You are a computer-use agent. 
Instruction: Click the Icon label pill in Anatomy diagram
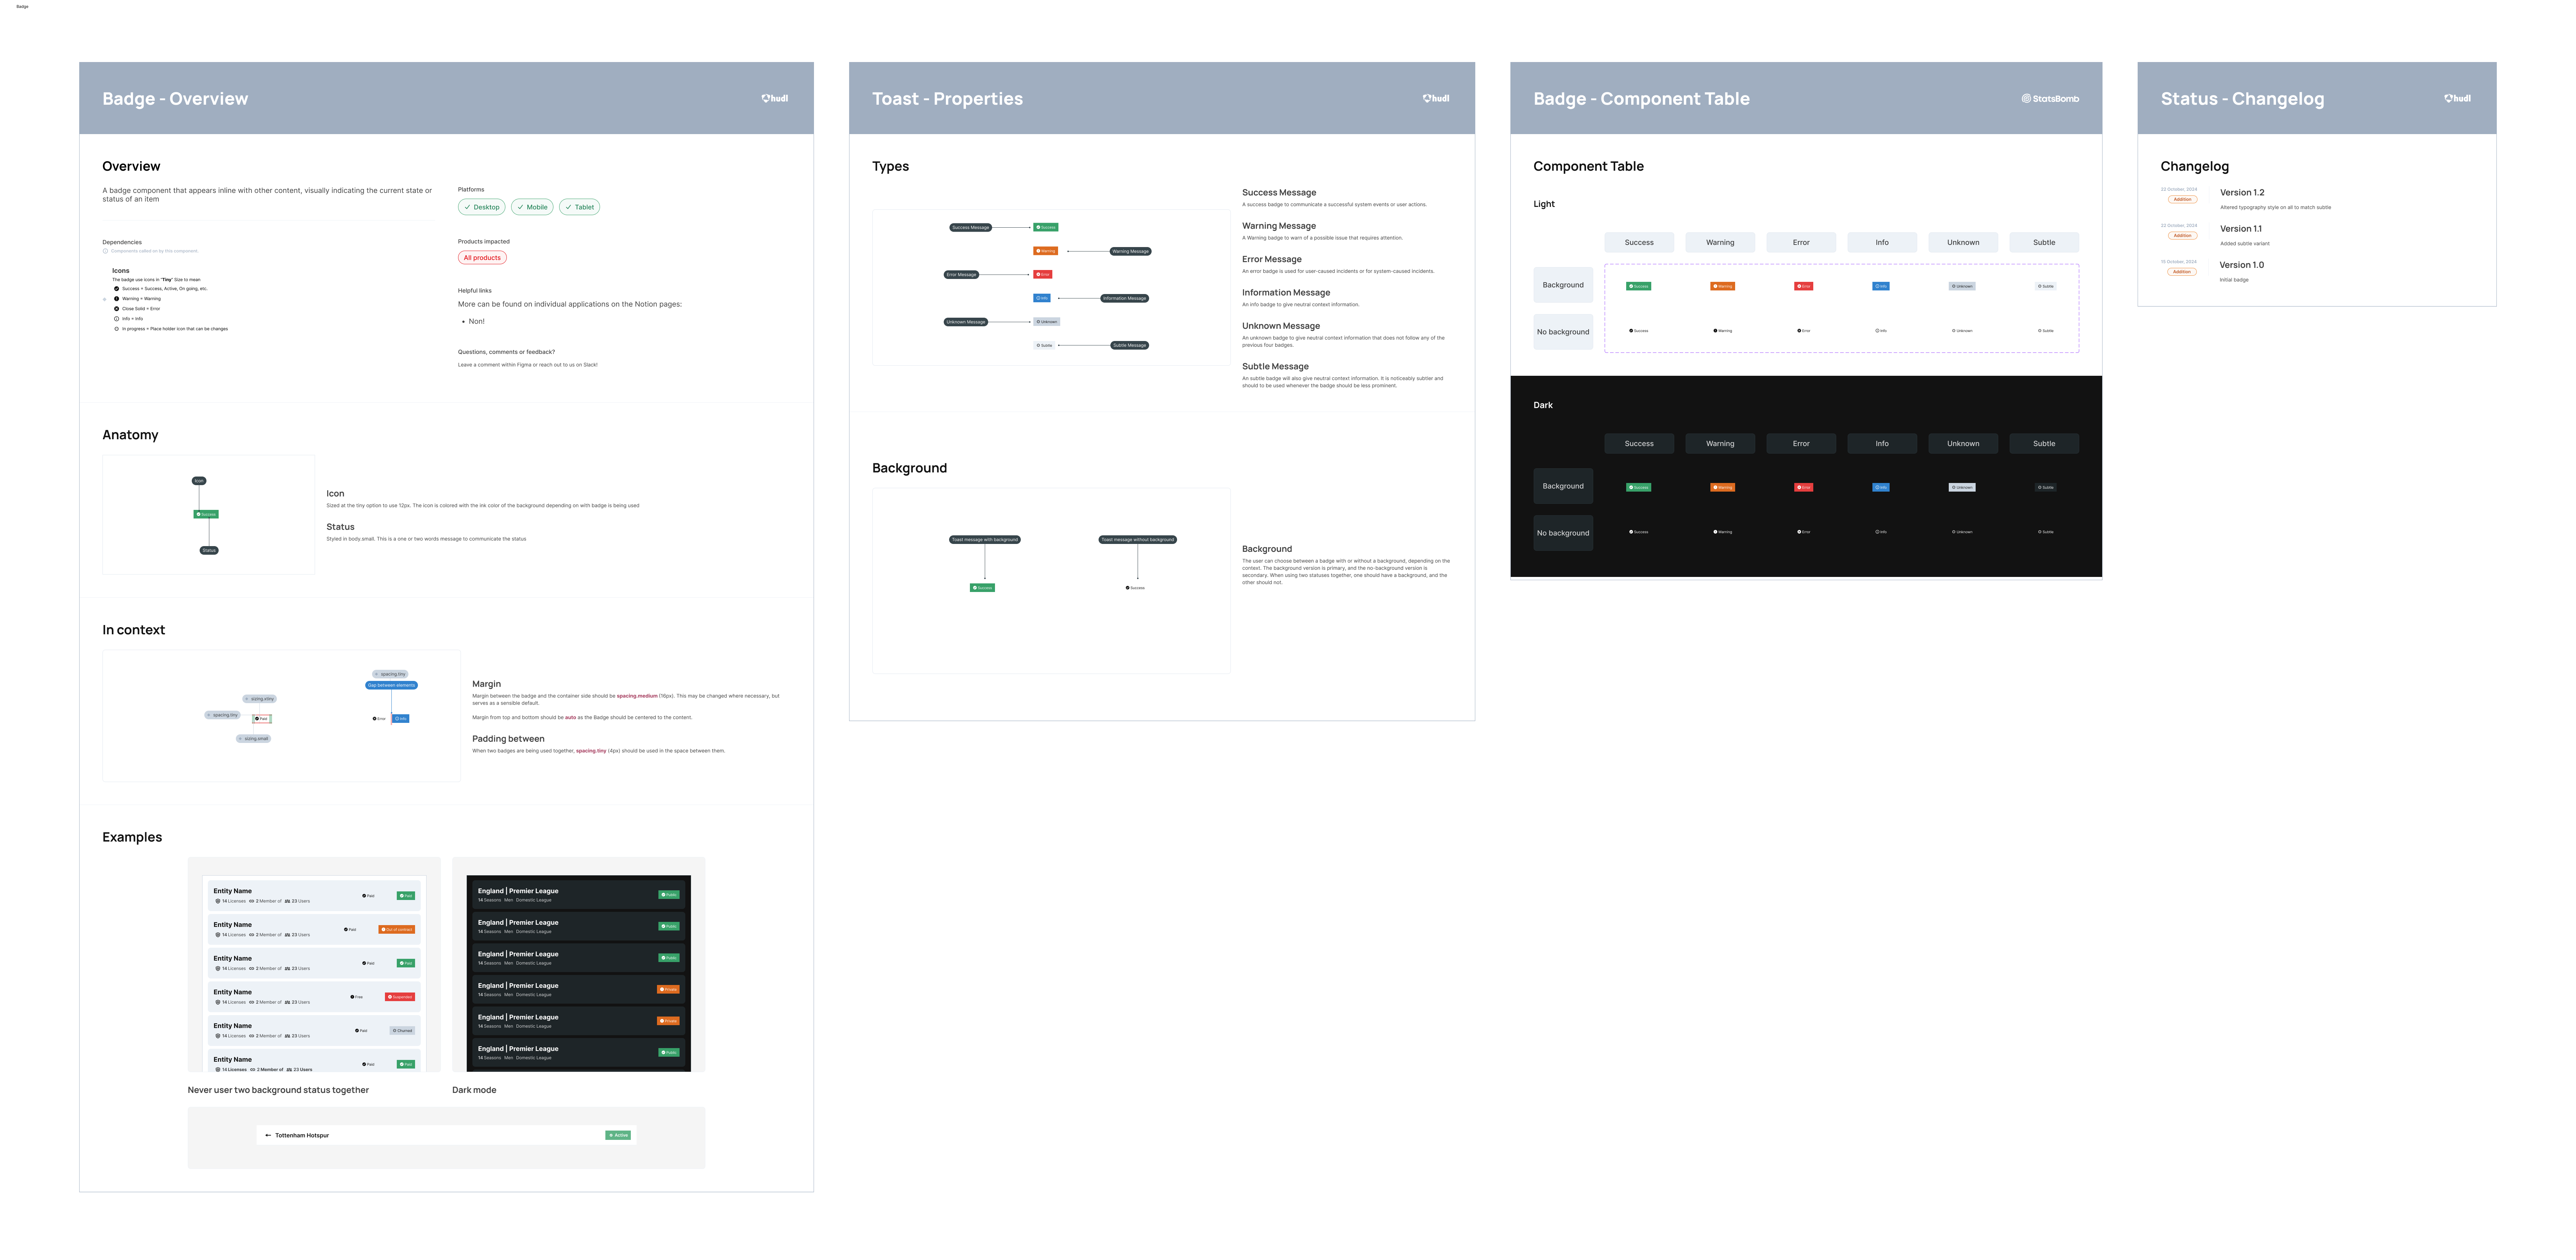click(x=199, y=481)
